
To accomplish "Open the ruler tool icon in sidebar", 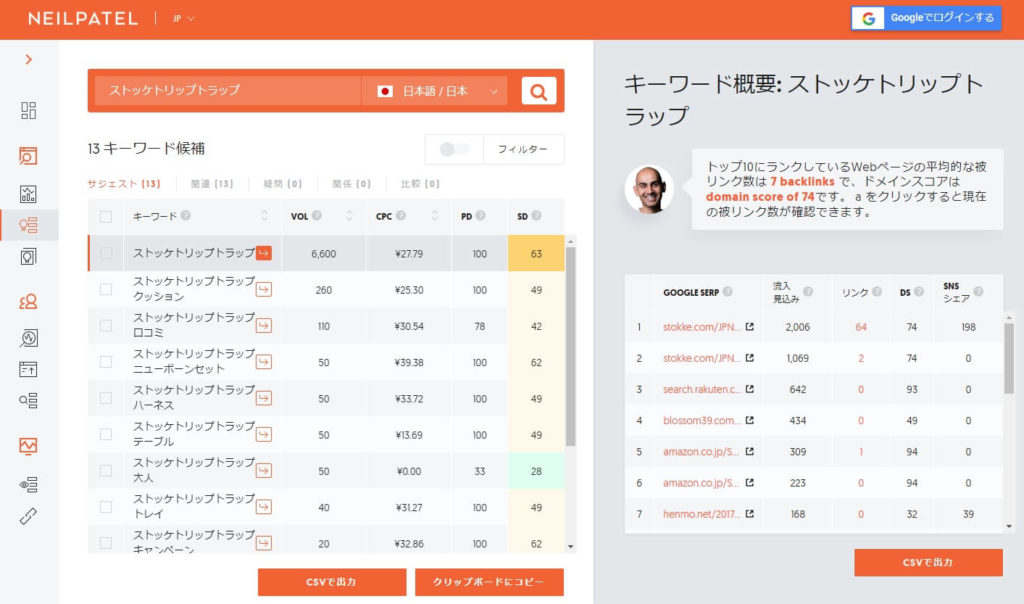I will (28, 516).
